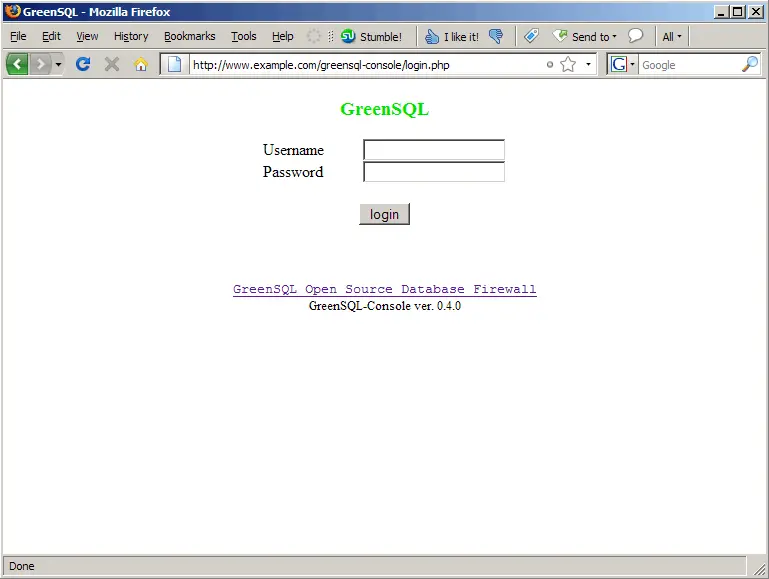The image size is (769, 579).
Task: Go to the Home page icon
Action: pos(141,64)
